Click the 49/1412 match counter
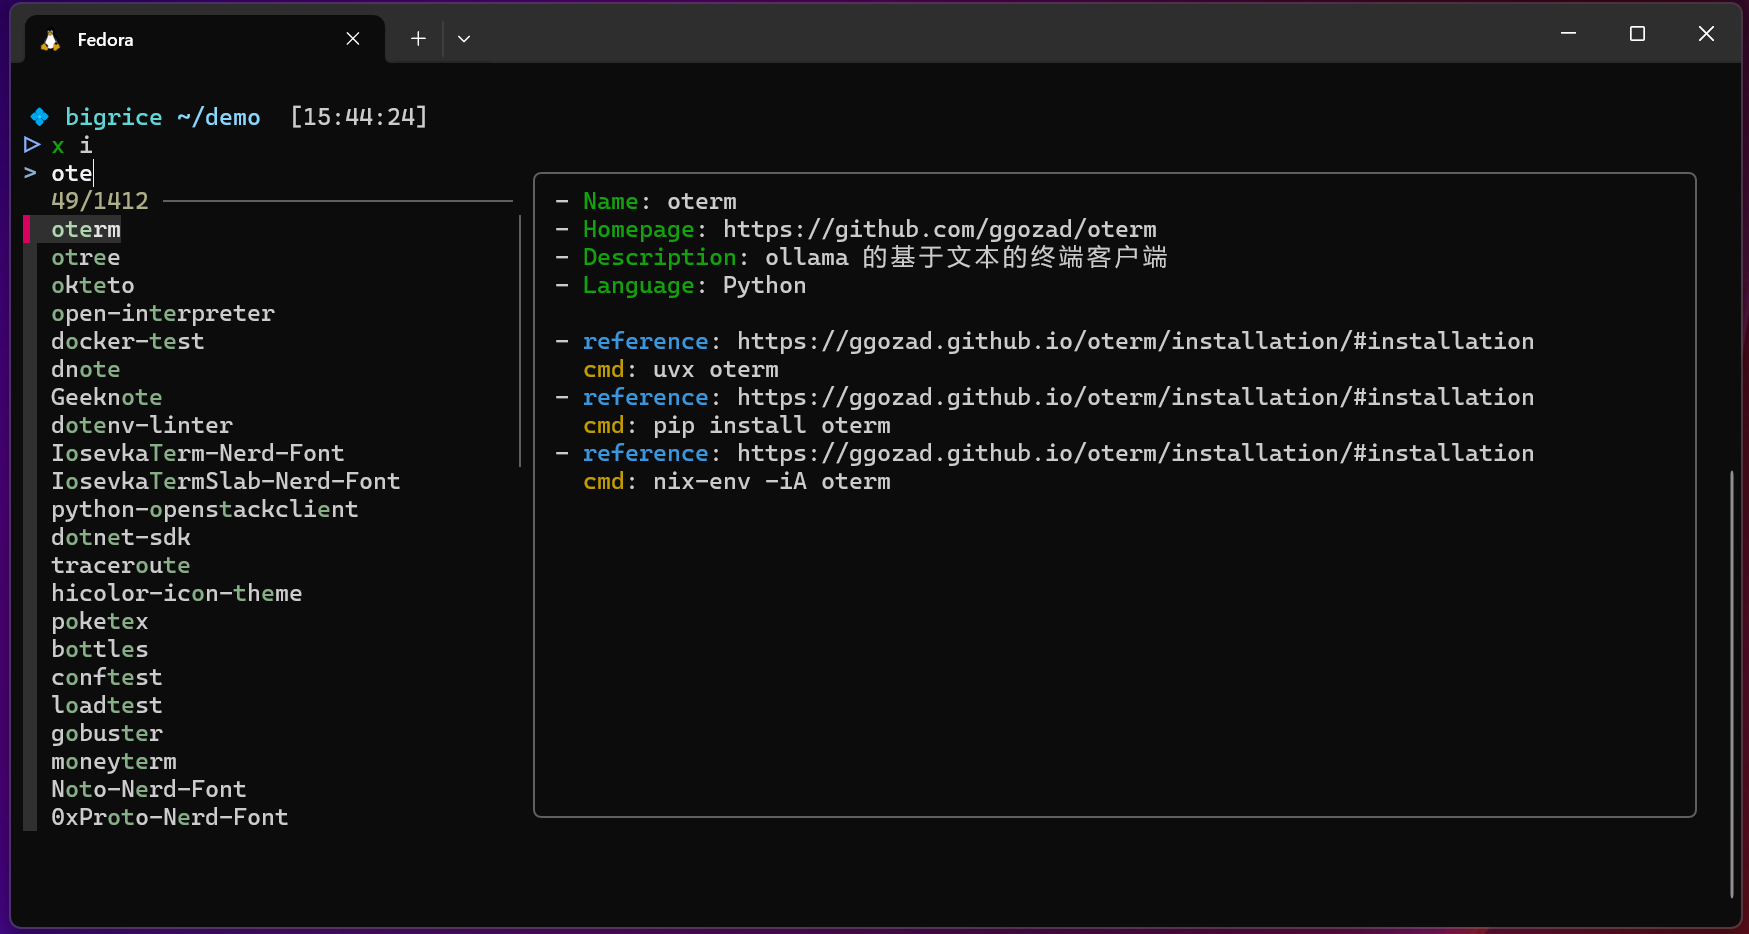This screenshot has width=1749, height=934. pos(100,201)
